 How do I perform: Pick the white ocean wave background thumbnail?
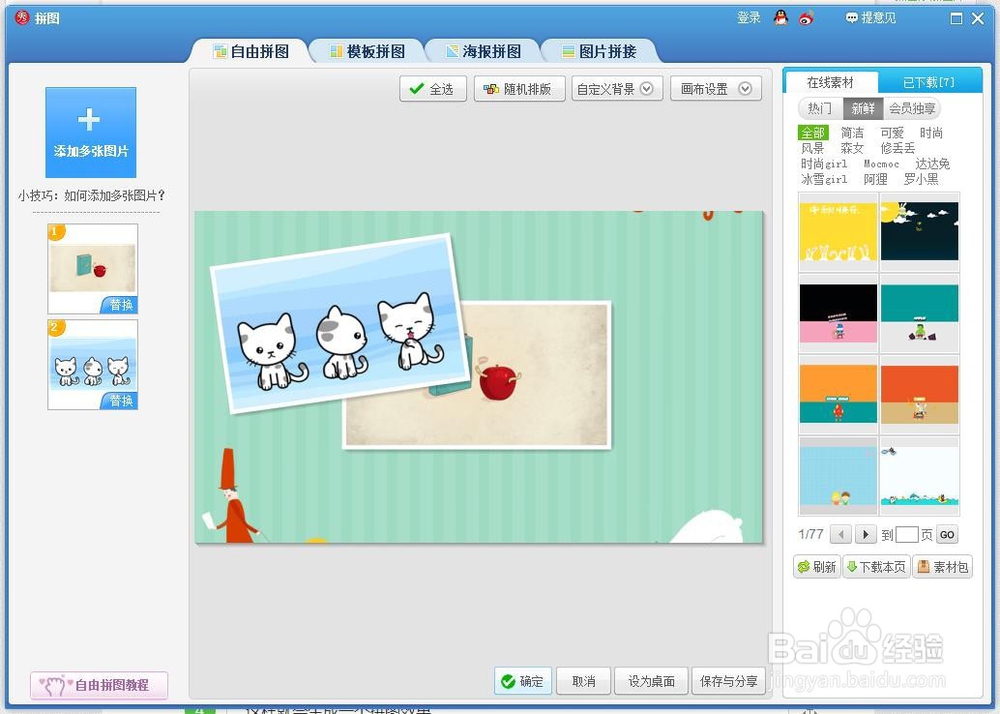pyautogui.click(x=919, y=476)
